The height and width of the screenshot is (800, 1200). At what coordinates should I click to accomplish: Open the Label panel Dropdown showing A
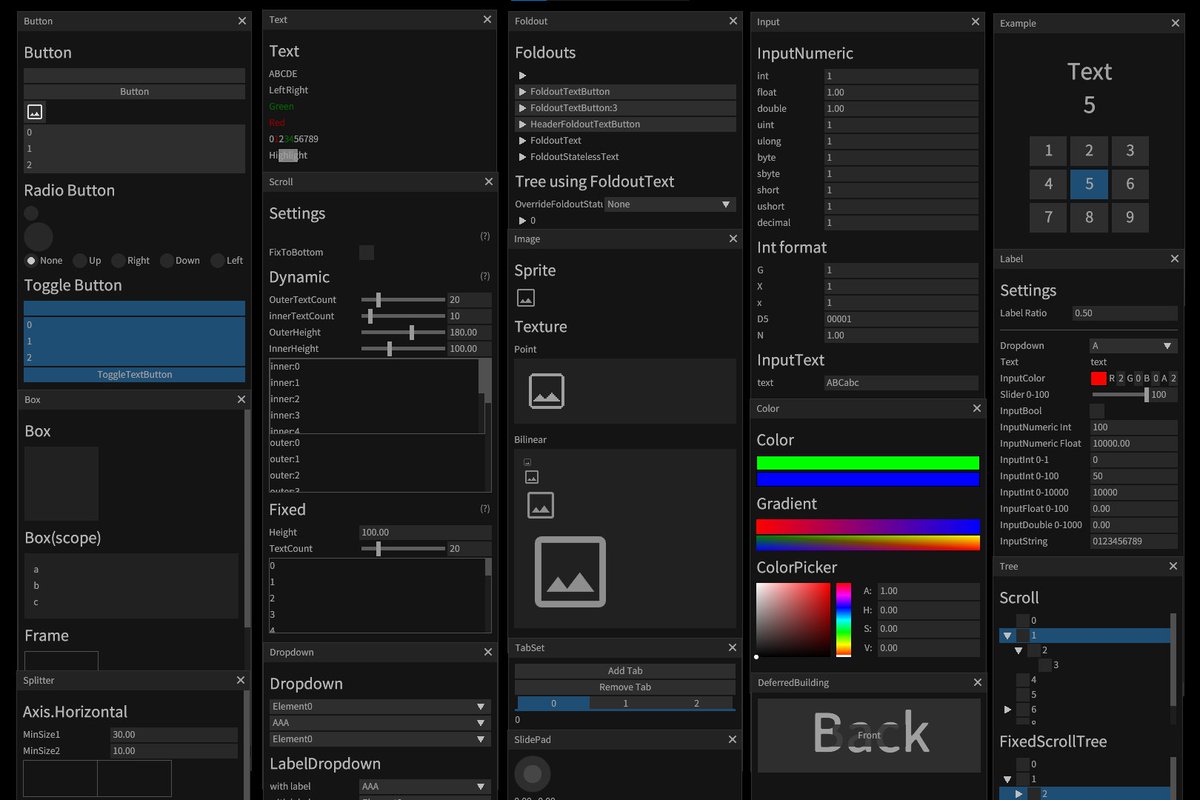tap(1134, 345)
